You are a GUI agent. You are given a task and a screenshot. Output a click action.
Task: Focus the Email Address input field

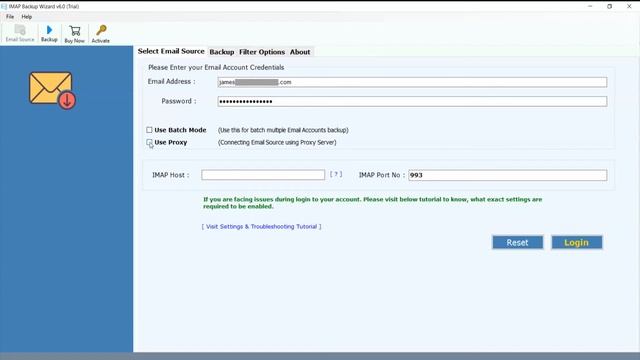(x=412, y=82)
